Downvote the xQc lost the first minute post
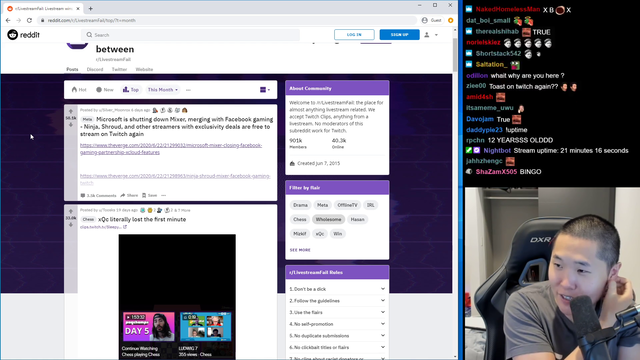 point(71,225)
